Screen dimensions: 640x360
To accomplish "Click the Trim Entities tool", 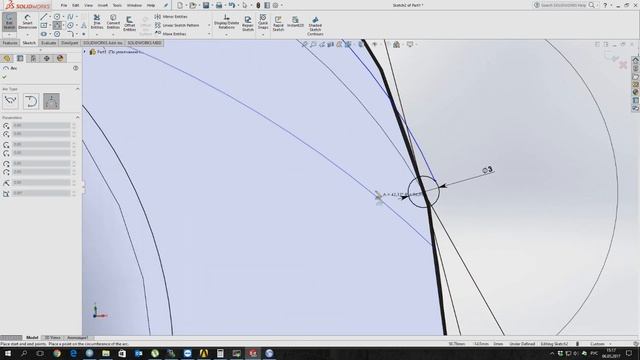I will 97,22.
